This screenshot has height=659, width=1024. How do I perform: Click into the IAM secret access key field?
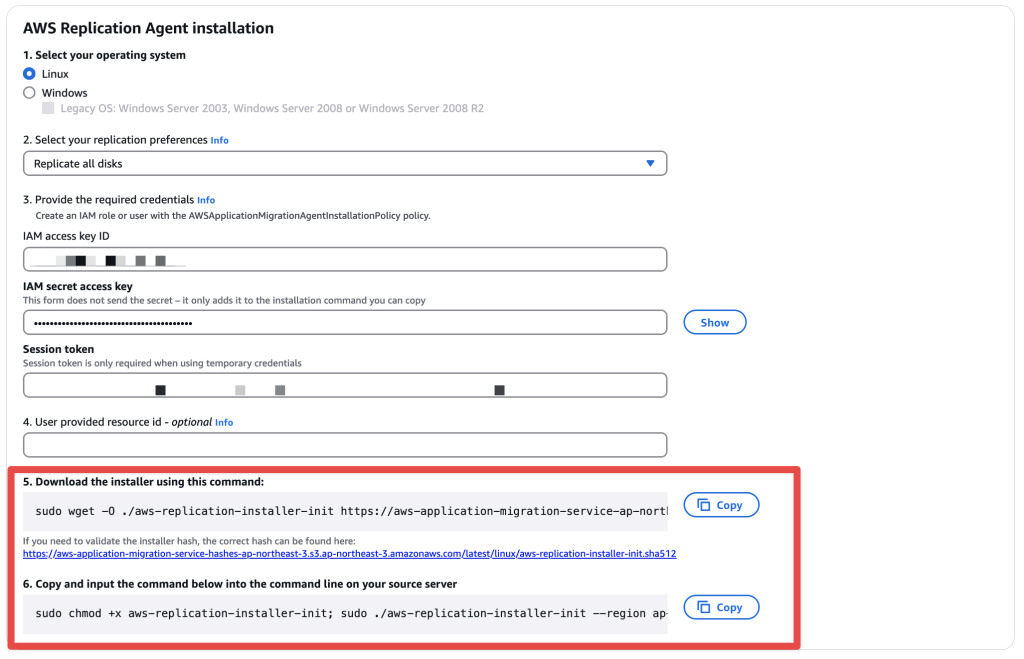[x=345, y=323]
